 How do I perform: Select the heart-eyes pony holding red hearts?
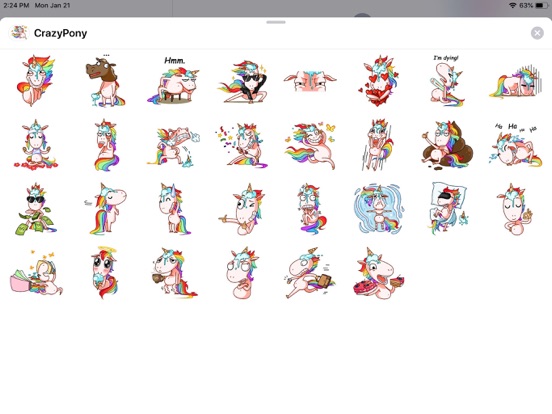click(x=379, y=81)
